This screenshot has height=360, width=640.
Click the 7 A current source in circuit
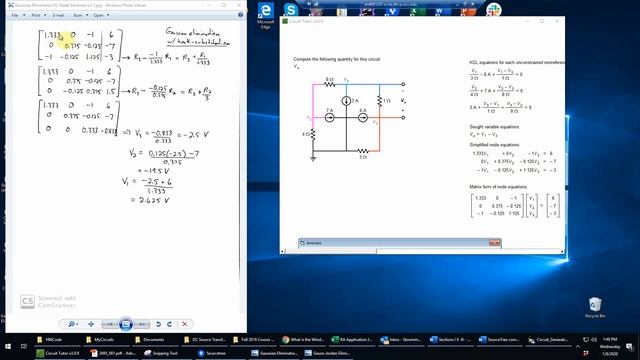pos(329,118)
